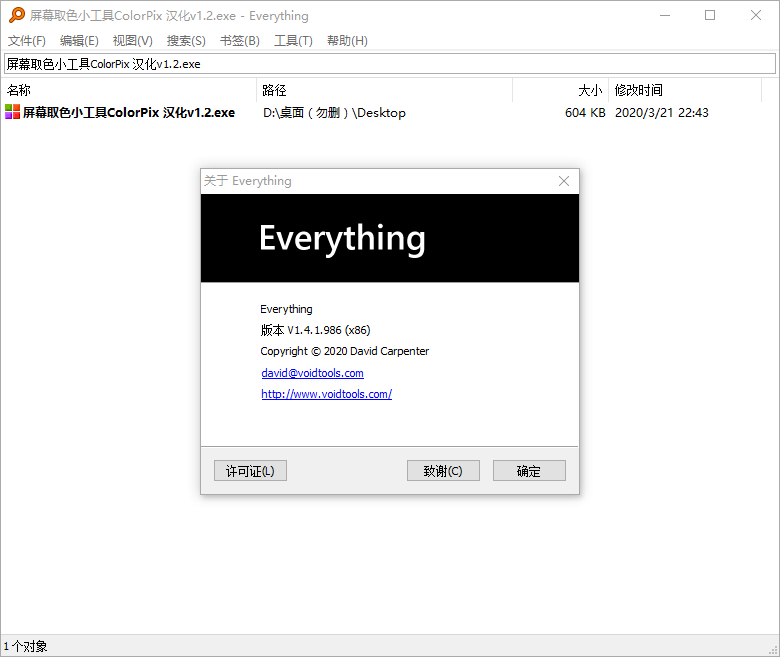Image resolution: width=780 pixels, height=657 pixels.
Task: Open the http://www.voidtools.com/ link
Action: pos(327,394)
